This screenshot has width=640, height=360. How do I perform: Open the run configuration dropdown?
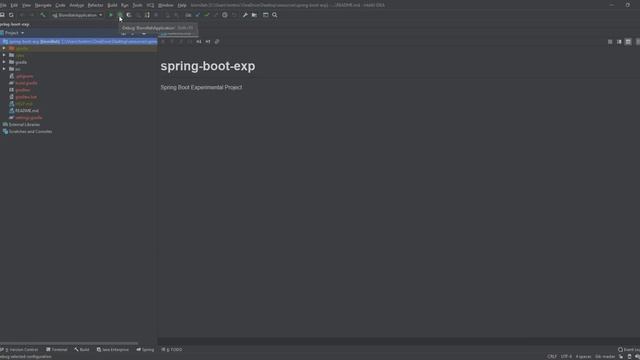click(77, 15)
